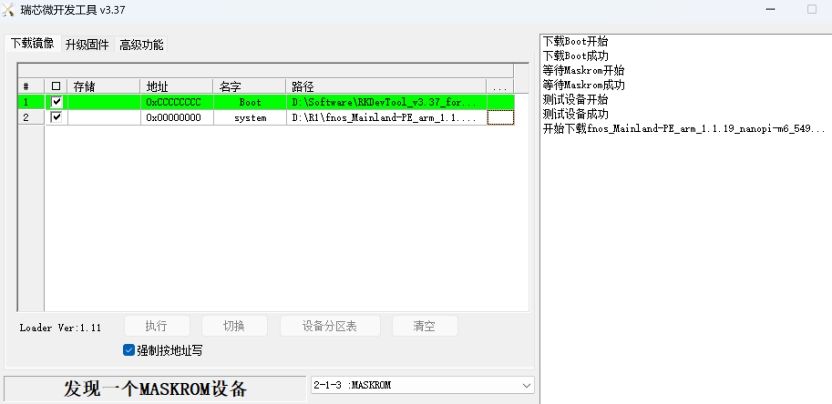Click the RKDevTool app icon in title bar
Image resolution: width=832 pixels, height=404 pixels.
coord(10,10)
